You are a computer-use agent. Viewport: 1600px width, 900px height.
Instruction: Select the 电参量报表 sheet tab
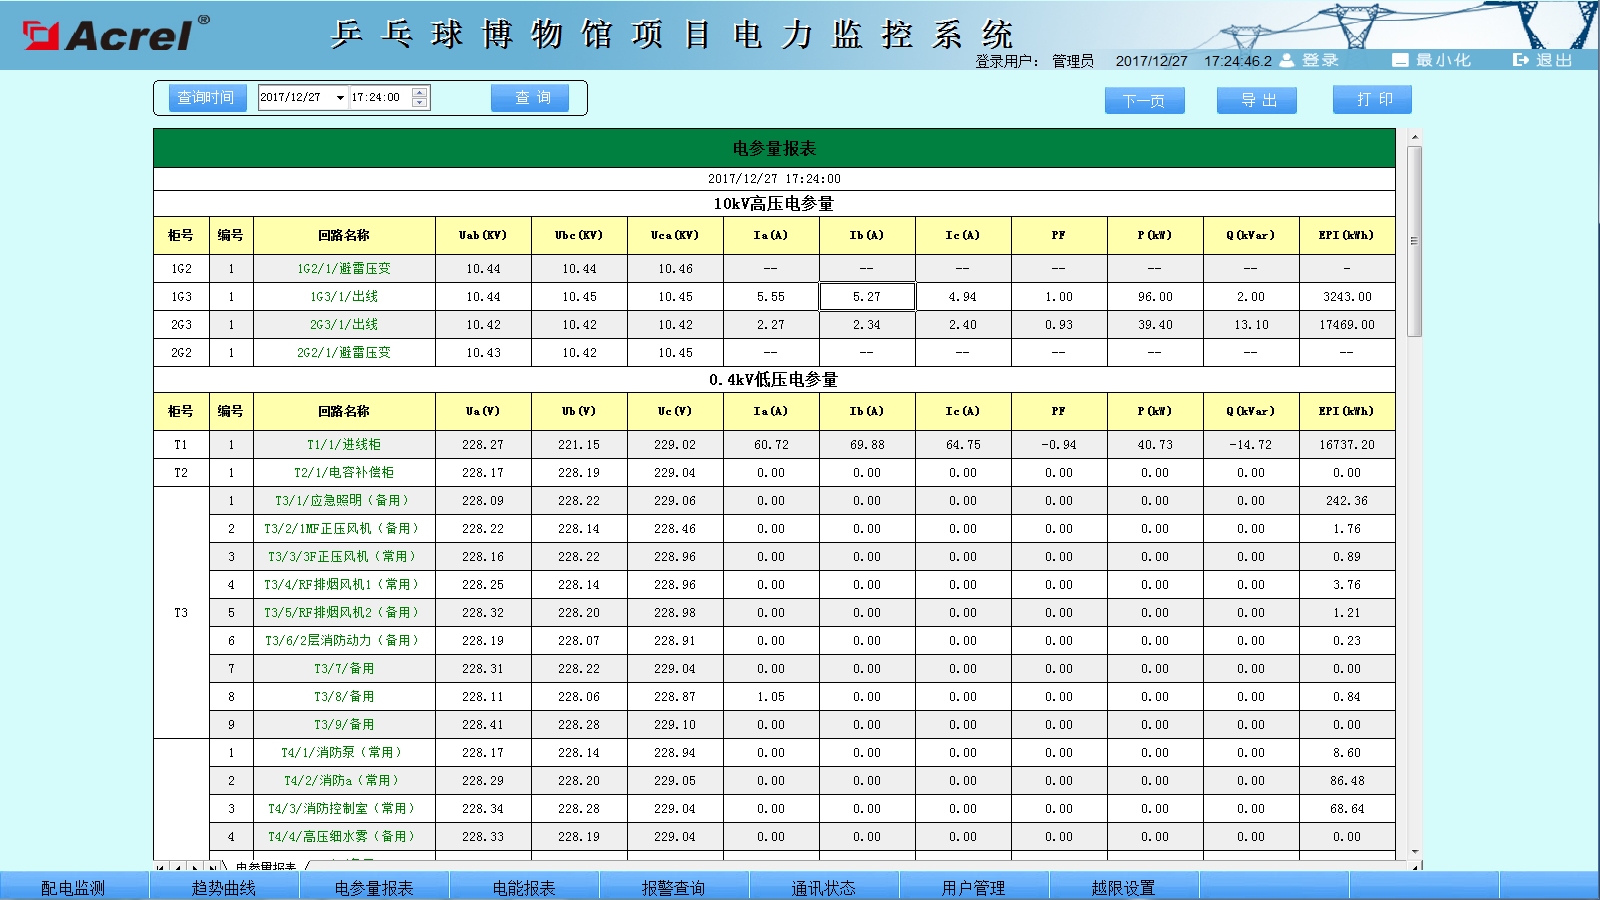[x=266, y=866]
